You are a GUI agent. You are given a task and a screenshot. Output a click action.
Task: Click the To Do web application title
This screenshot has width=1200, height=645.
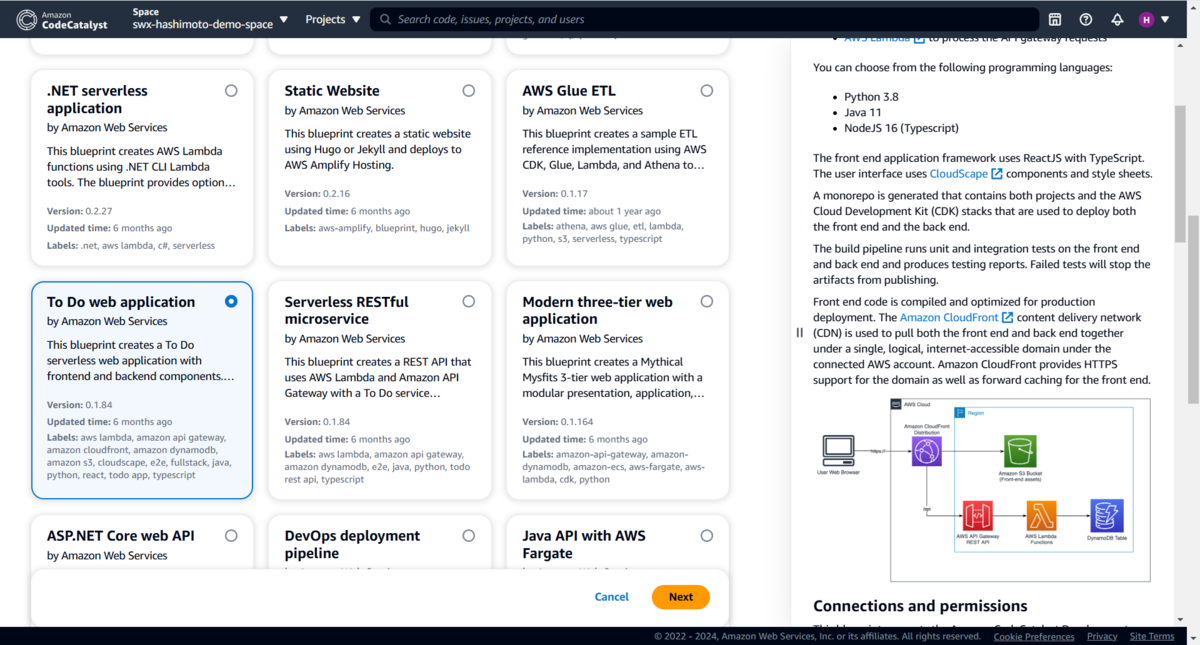coord(121,302)
